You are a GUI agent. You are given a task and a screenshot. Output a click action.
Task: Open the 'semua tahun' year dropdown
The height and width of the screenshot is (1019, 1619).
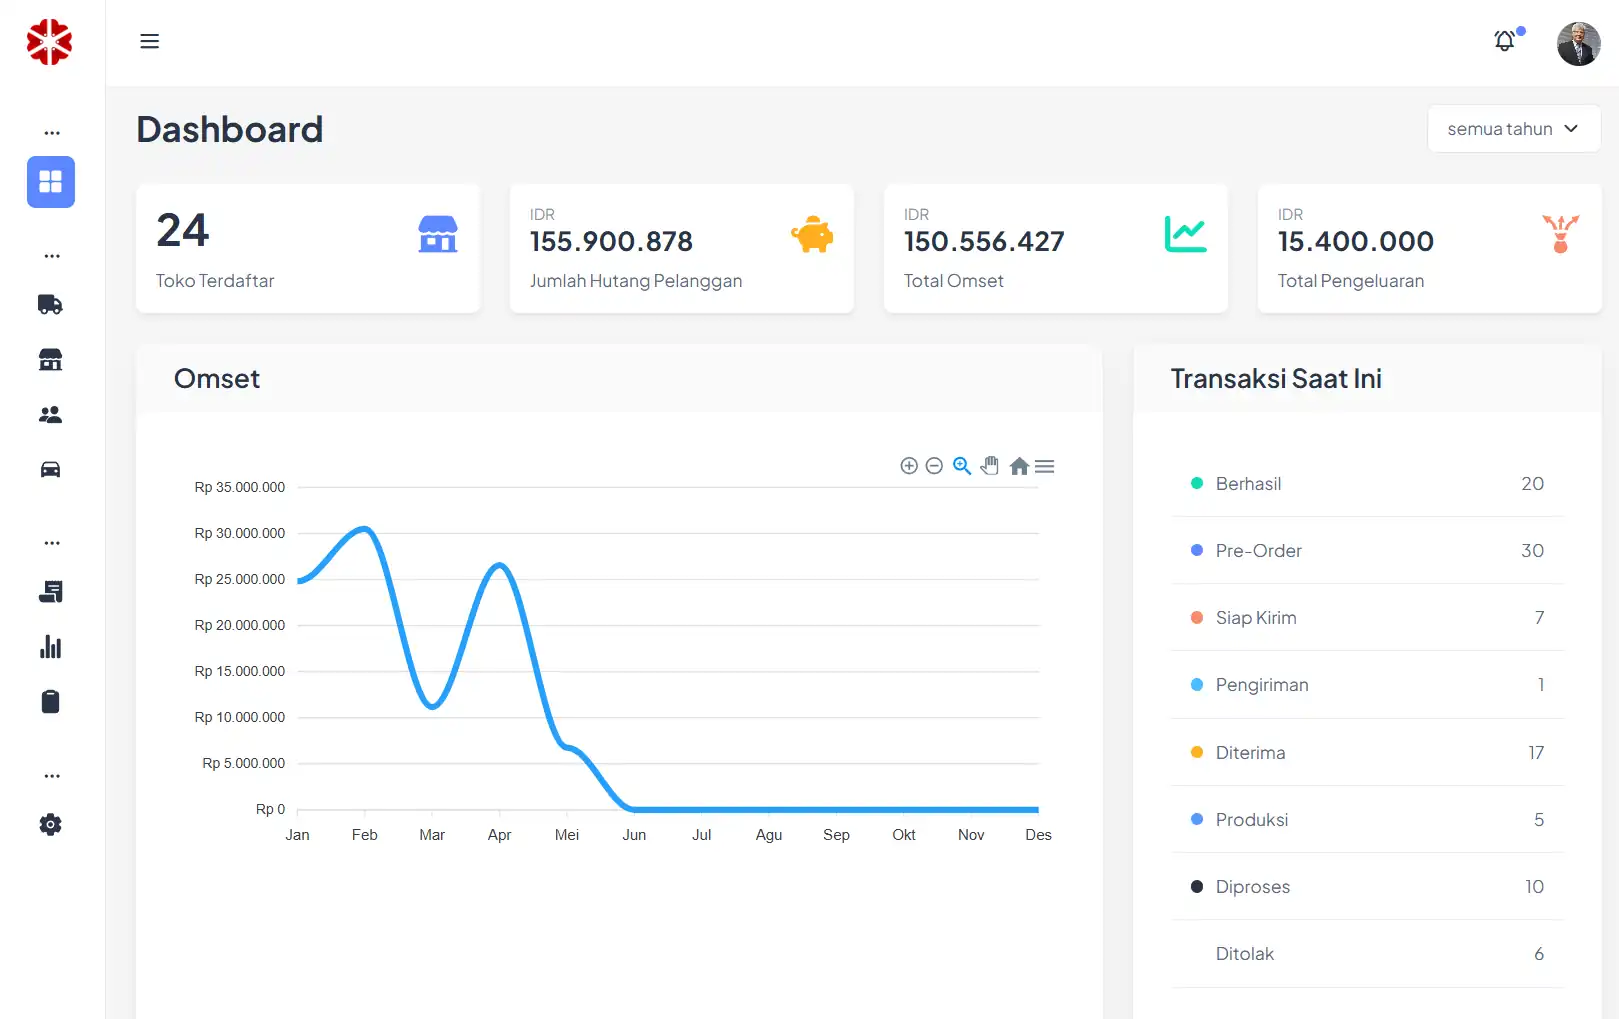point(1513,128)
